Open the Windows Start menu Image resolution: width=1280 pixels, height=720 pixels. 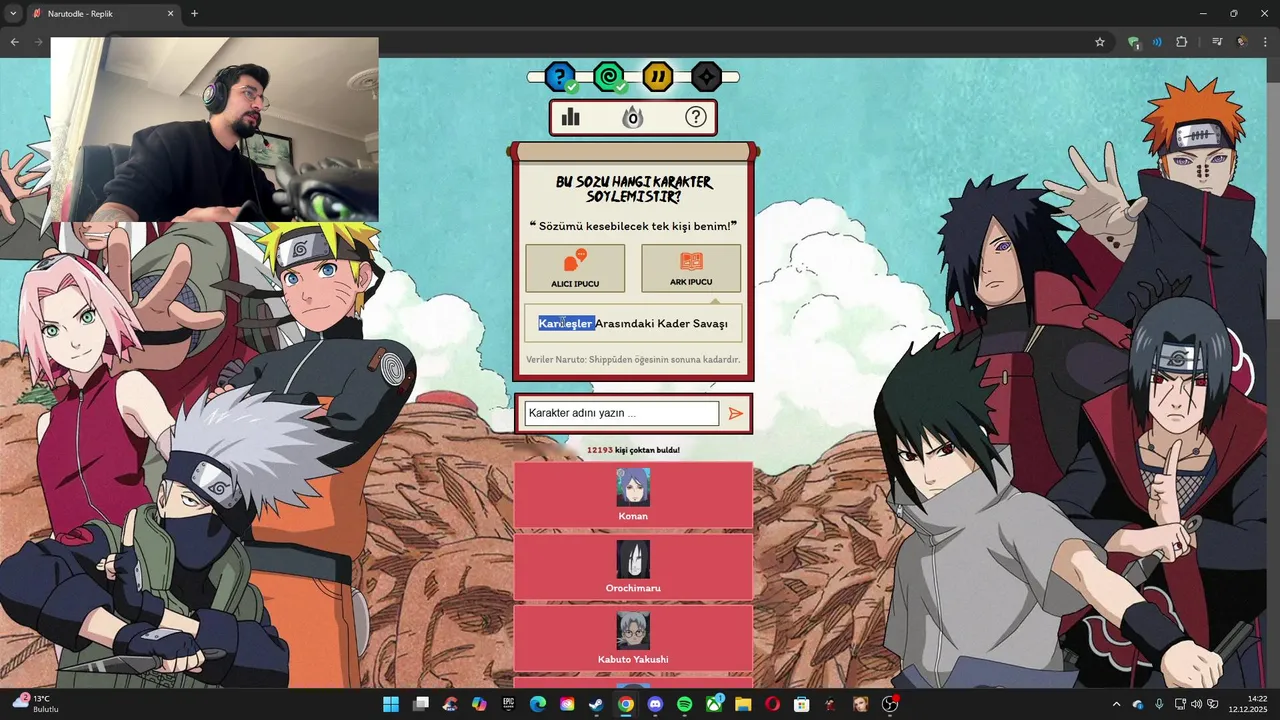click(x=390, y=704)
